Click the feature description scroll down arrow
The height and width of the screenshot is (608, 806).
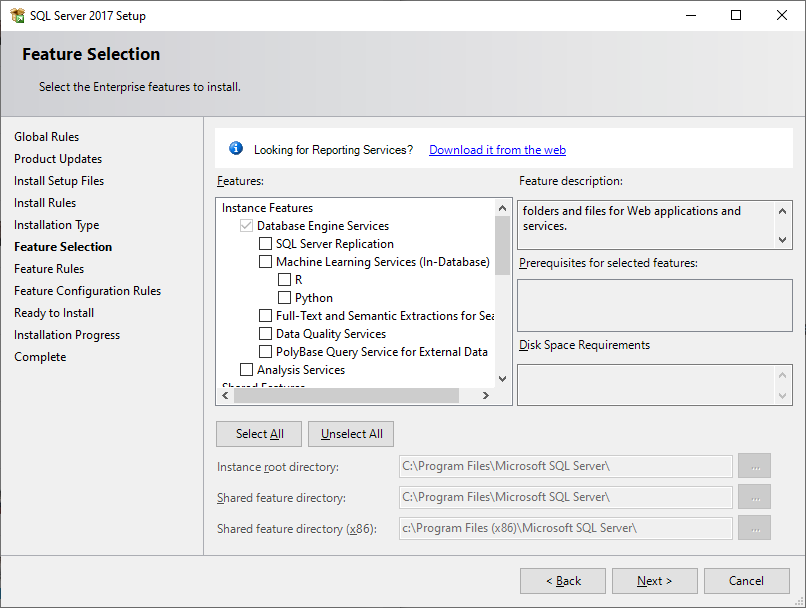(782, 239)
